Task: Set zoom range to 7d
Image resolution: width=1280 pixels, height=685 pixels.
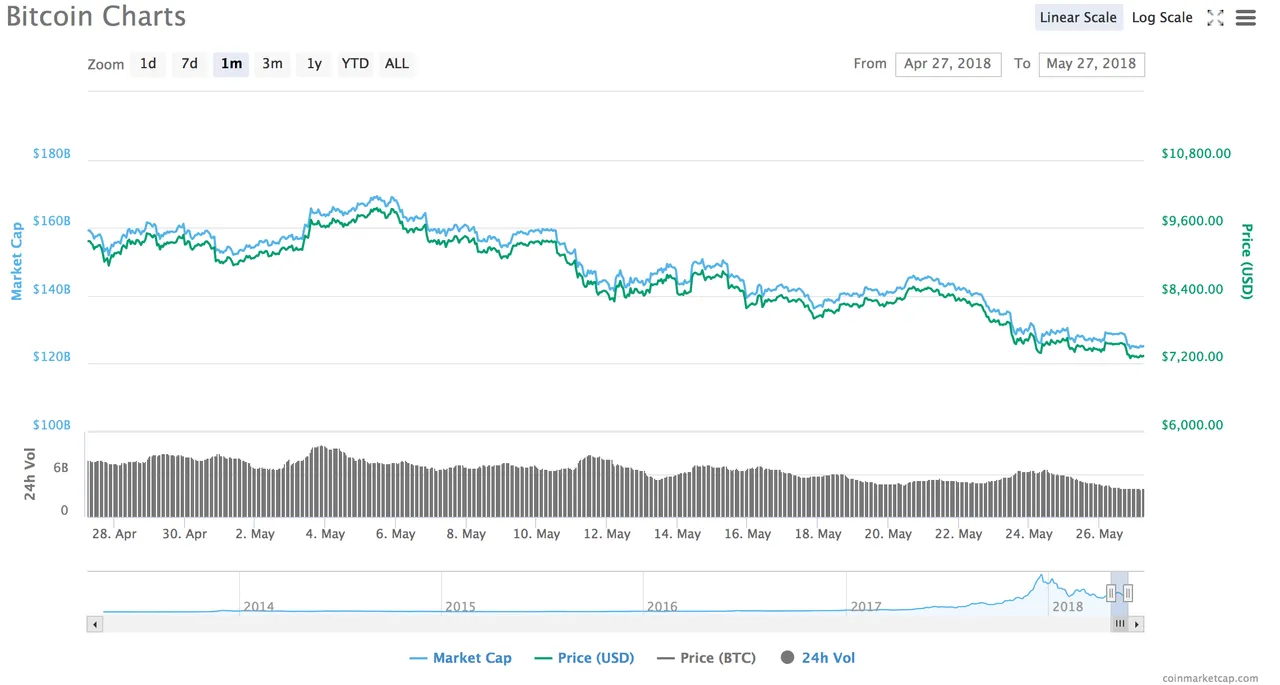Action: 189,64
